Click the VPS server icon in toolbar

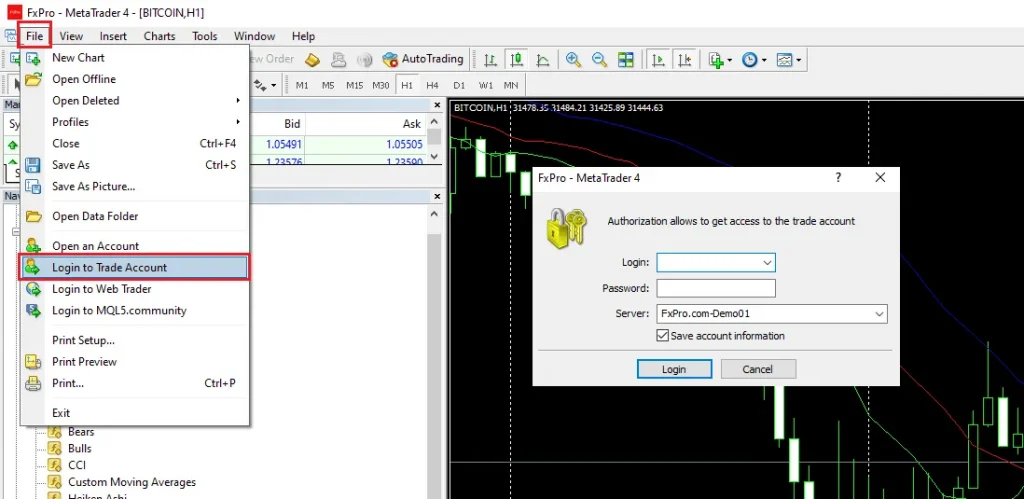(339, 59)
